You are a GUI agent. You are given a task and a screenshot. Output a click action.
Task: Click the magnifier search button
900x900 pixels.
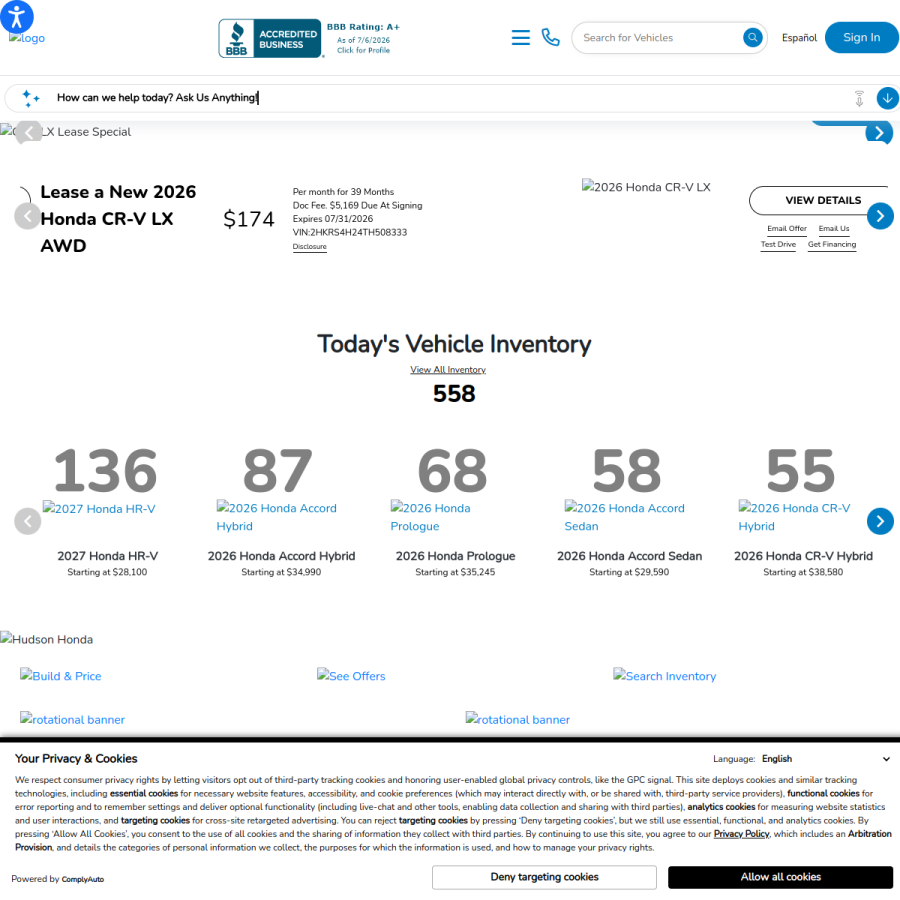point(752,38)
